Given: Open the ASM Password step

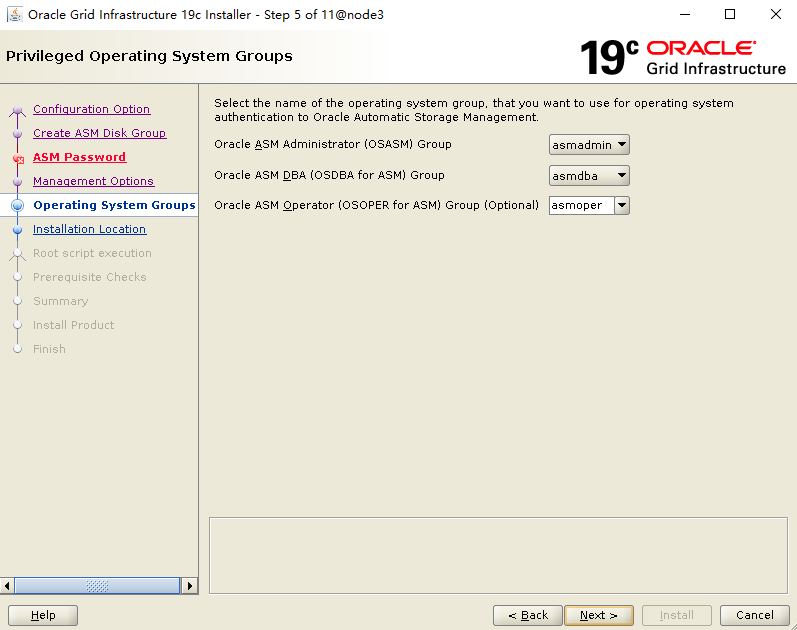Looking at the screenshot, I should (79, 157).
